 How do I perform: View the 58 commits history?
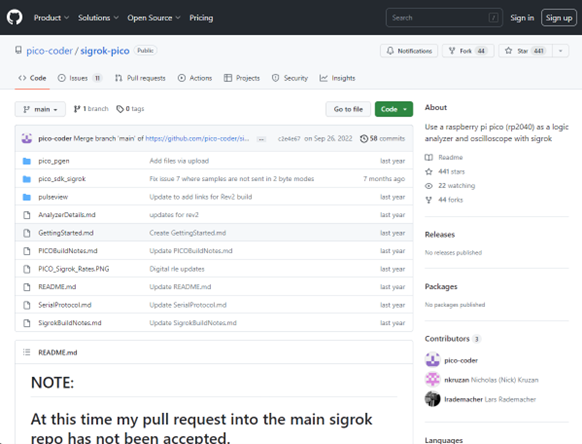(x=382, y=138)
